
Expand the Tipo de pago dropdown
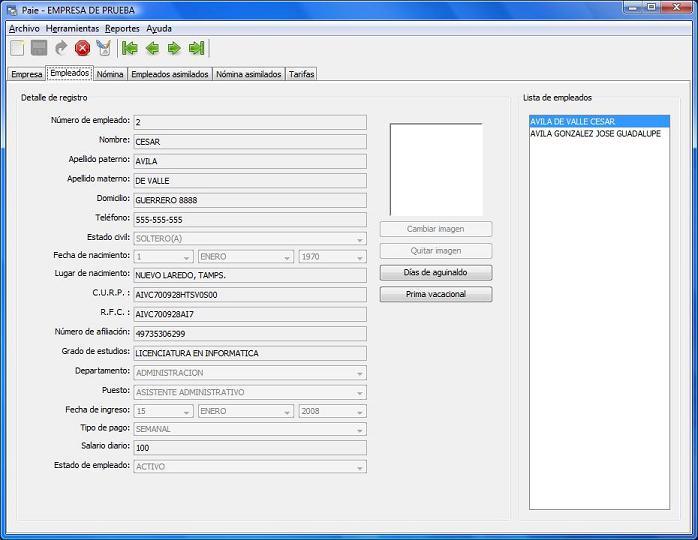tap(360, 429)
